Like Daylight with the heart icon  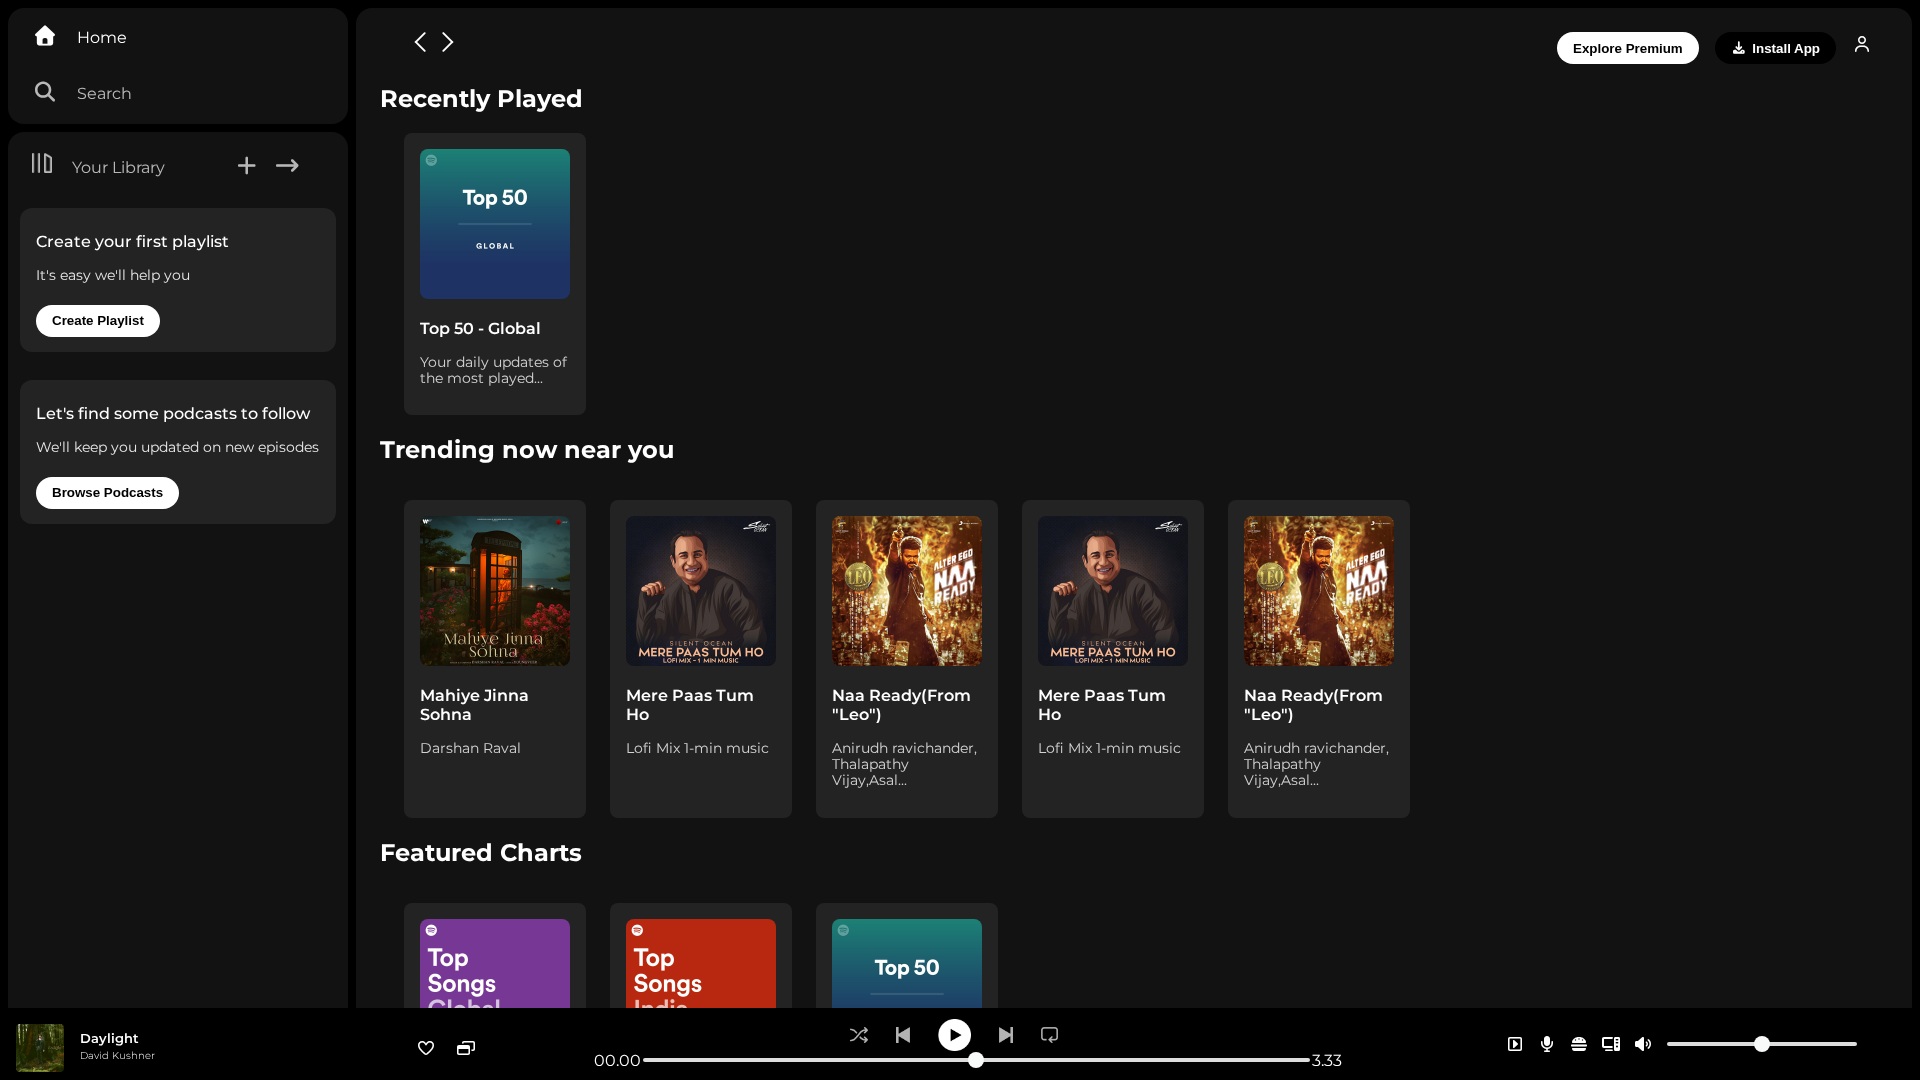coord(426,1048)
